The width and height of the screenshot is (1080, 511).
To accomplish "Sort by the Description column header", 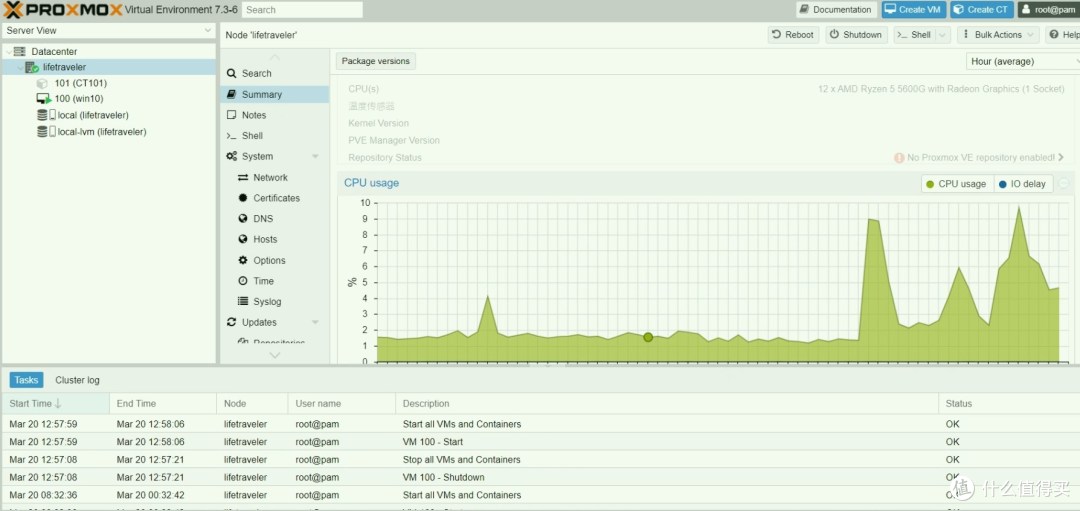I will coord(667,404).
